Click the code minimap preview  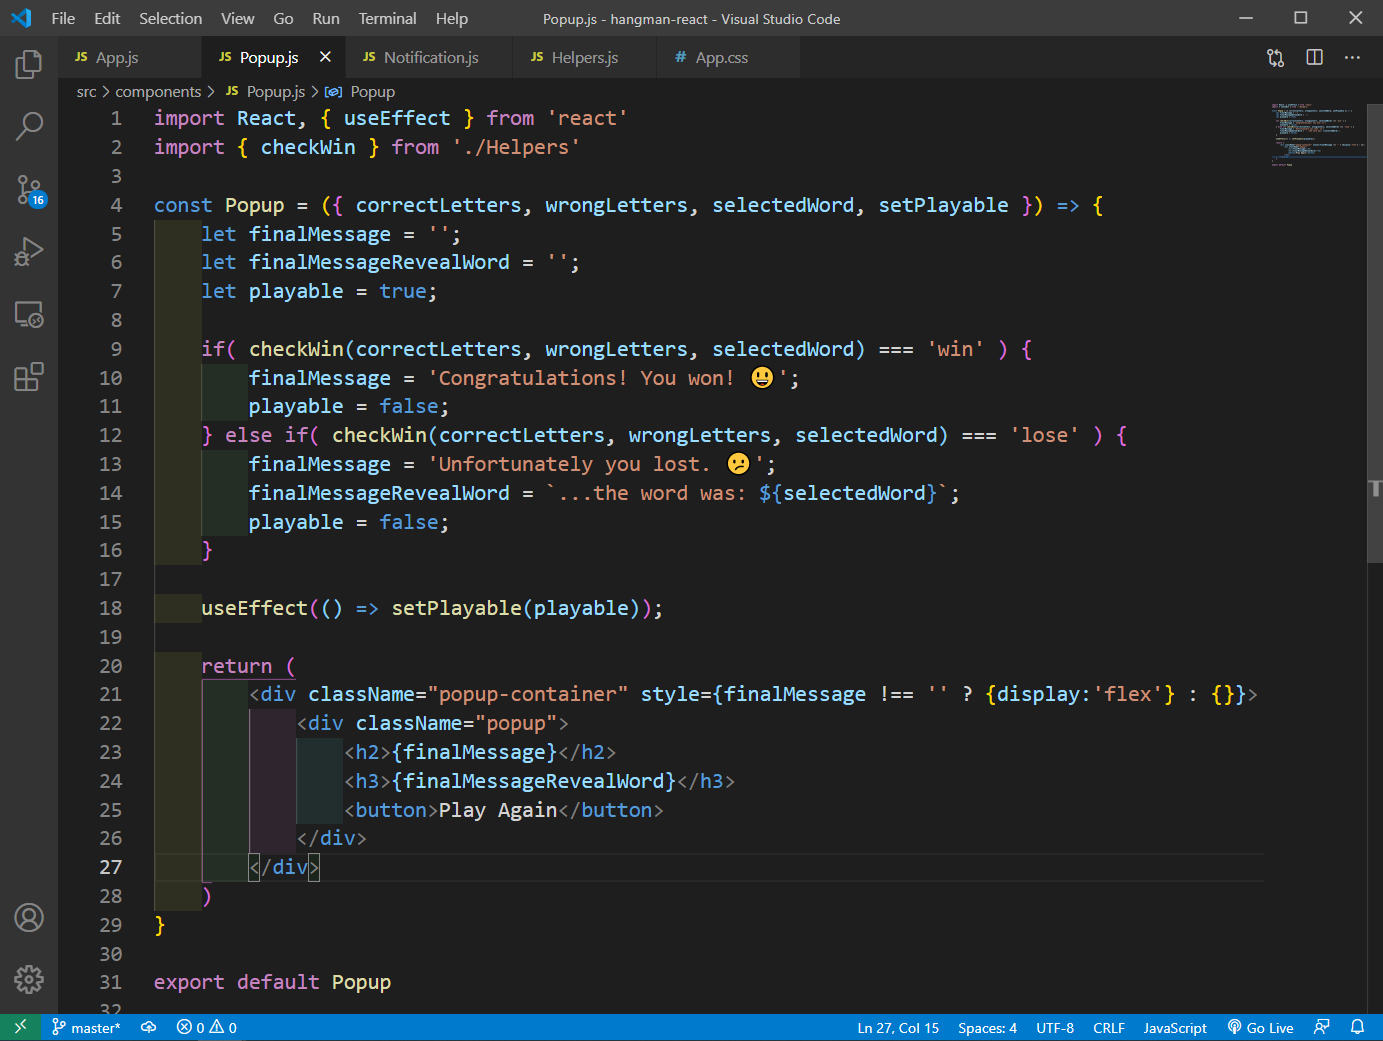(1316, 135)
